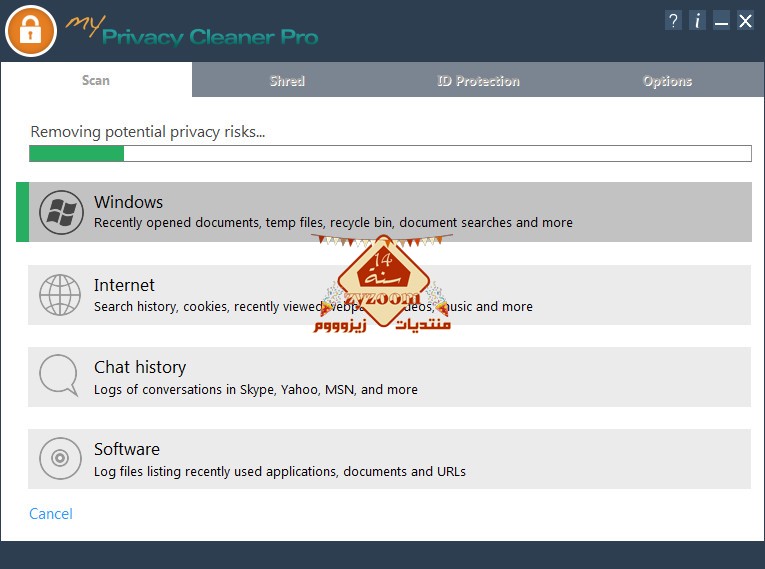Cancel the privacy risk removal

tap(51, 513)
